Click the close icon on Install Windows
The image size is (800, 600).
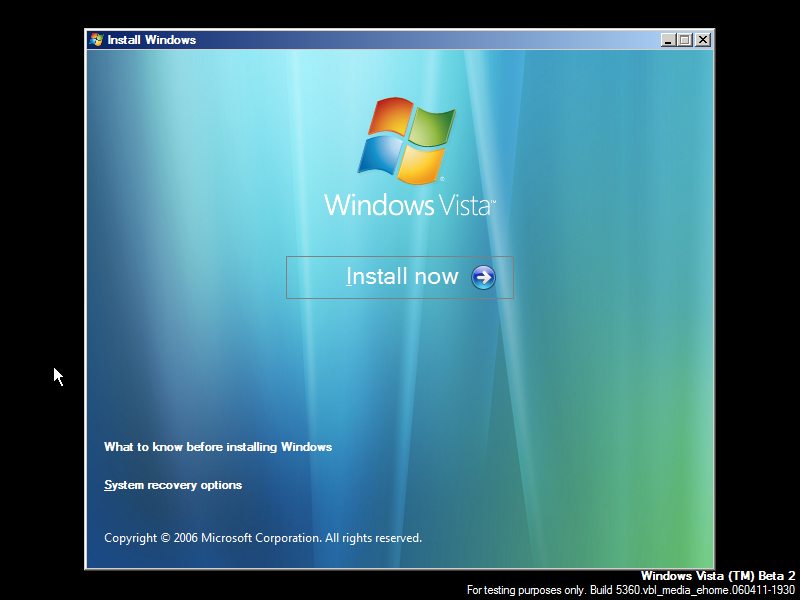click(702, 40)
